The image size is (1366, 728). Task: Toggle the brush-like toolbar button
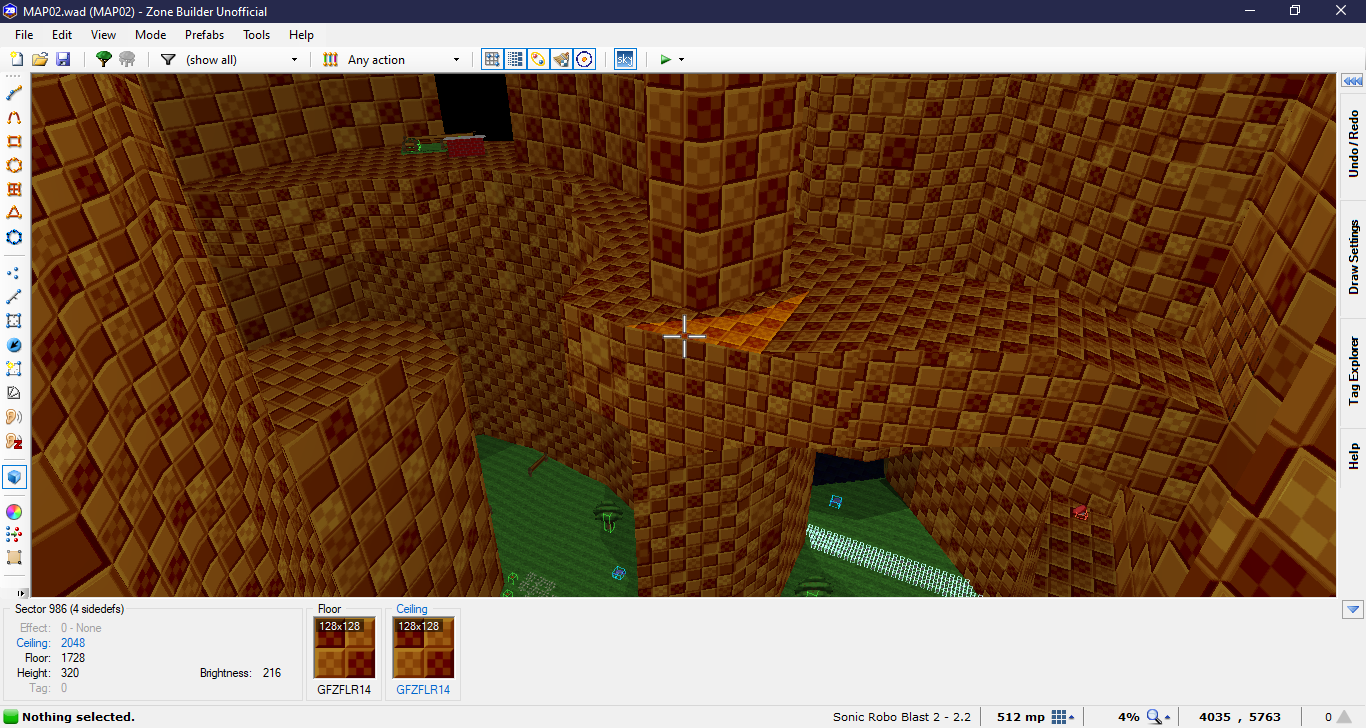pos(562,59)
